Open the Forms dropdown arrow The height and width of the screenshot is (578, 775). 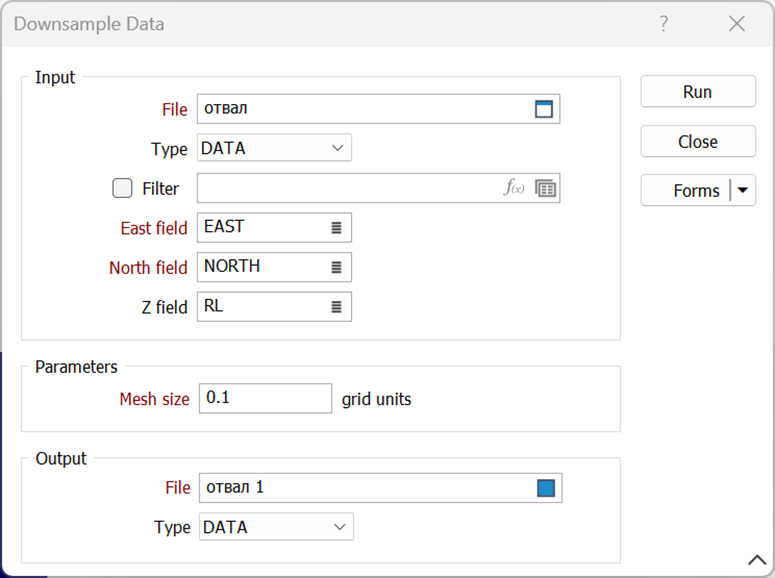click(x=742, y=190)
